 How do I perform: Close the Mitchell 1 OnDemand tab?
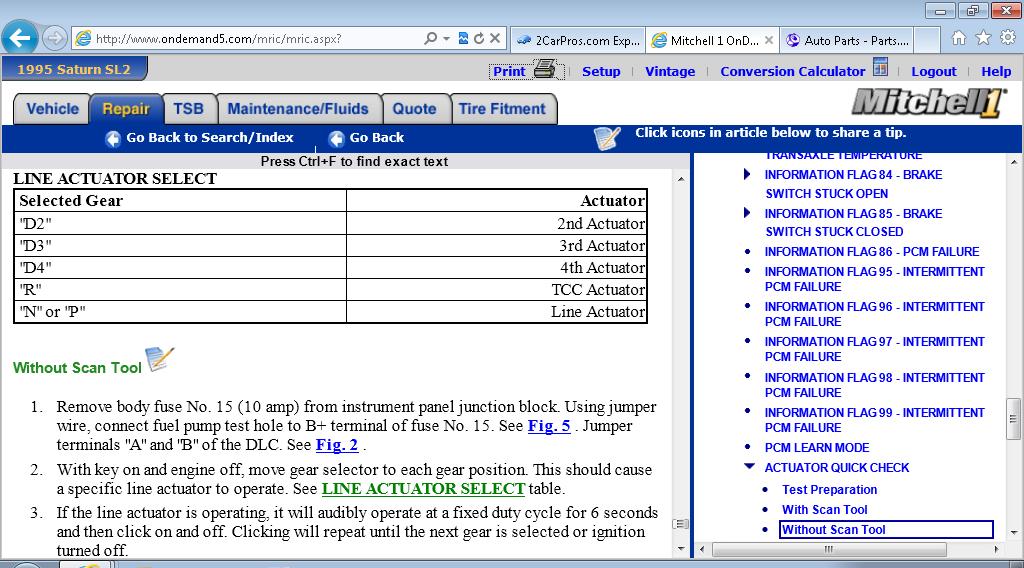click(x=769, y=40)
